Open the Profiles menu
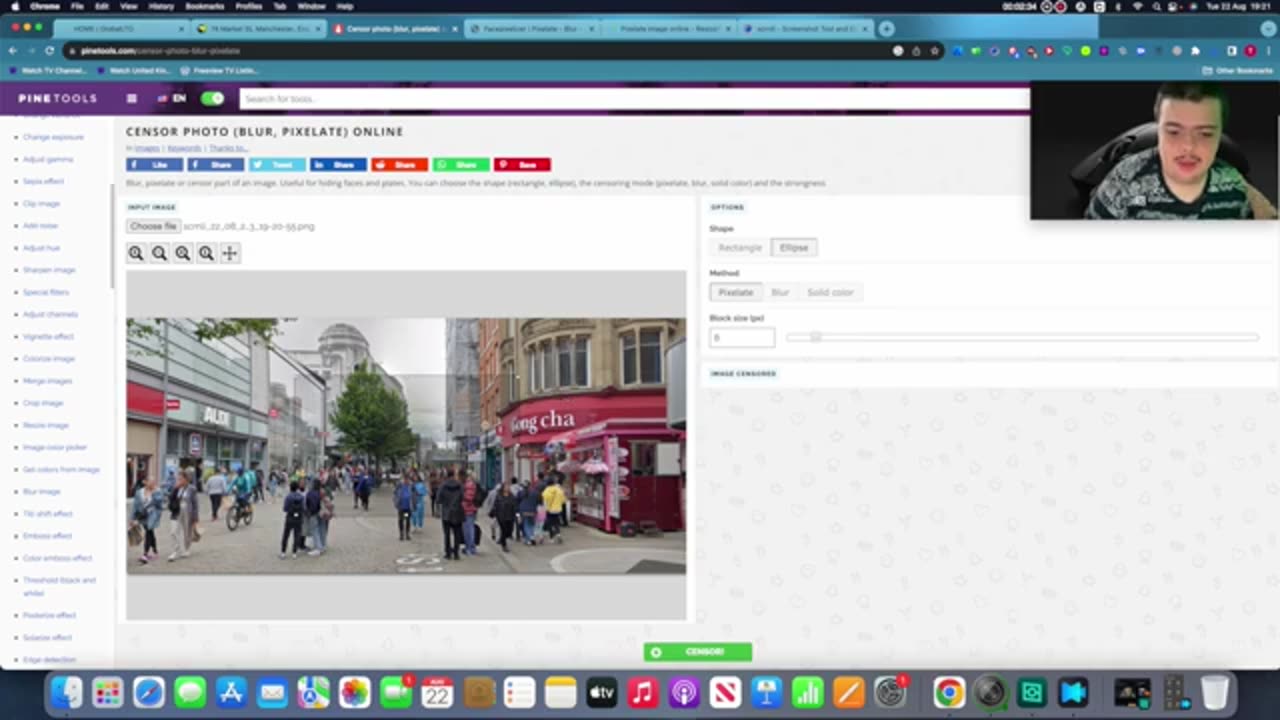This screenshot has height=720, width=1280. (248, 6)
